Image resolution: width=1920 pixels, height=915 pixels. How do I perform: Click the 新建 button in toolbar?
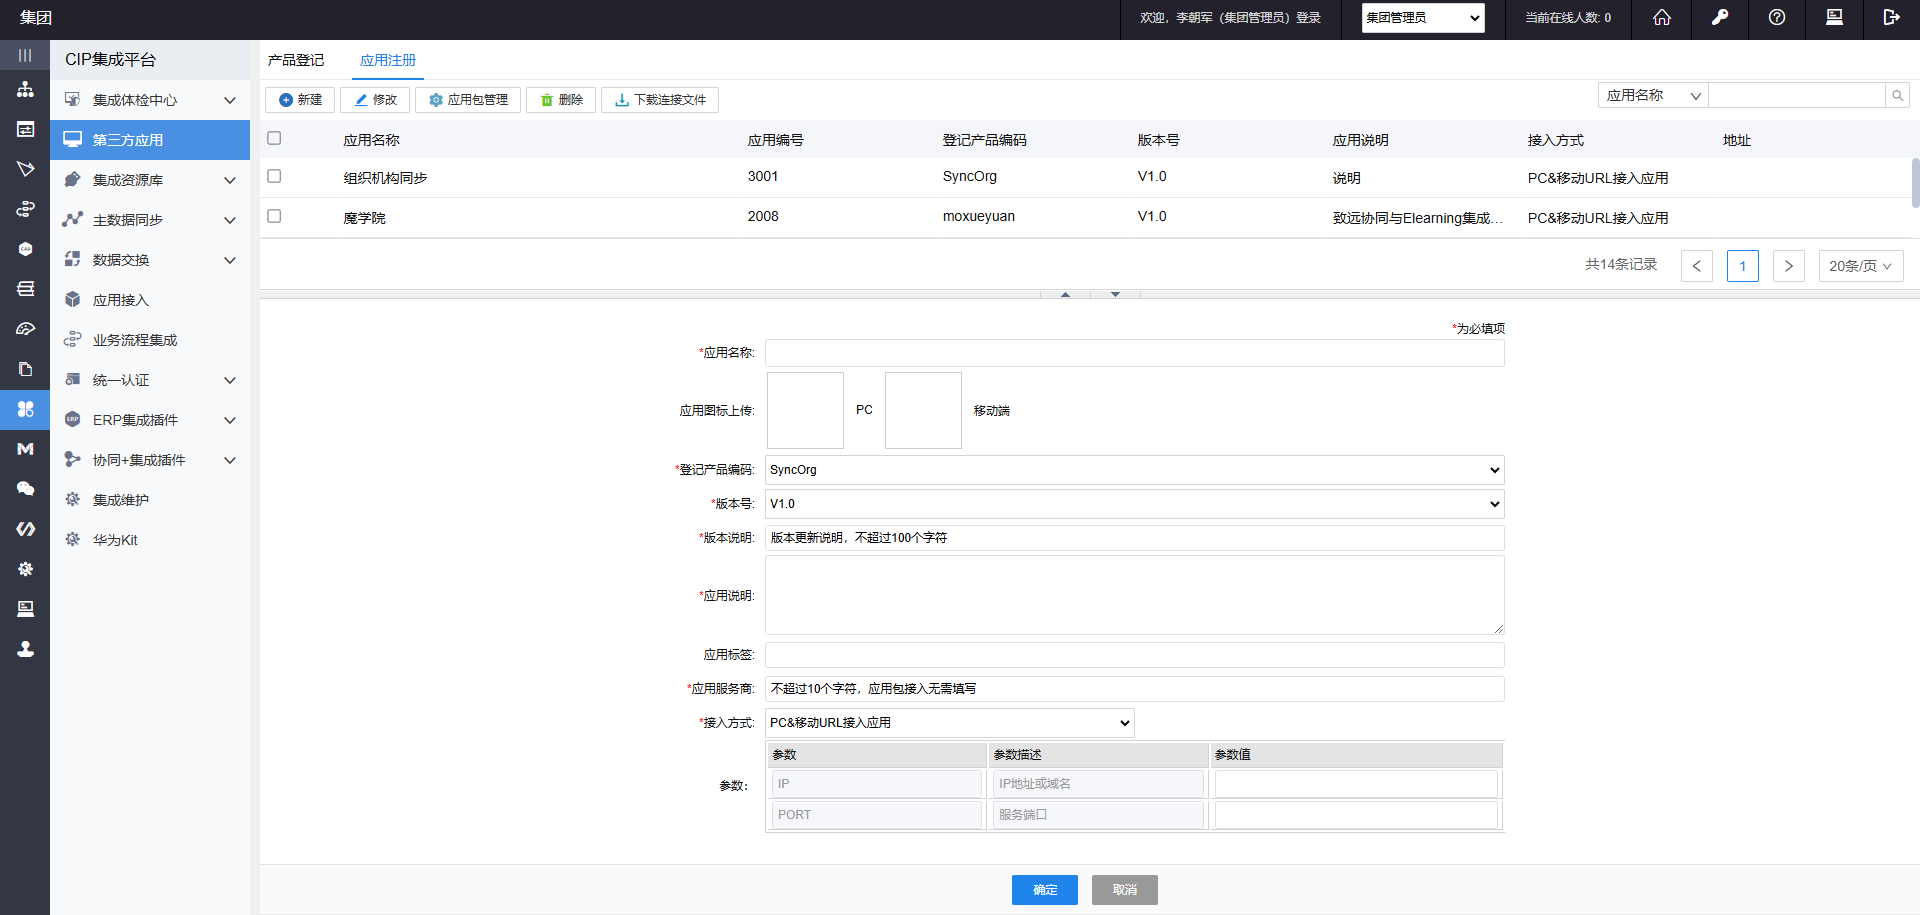click(x=300, y=100)
